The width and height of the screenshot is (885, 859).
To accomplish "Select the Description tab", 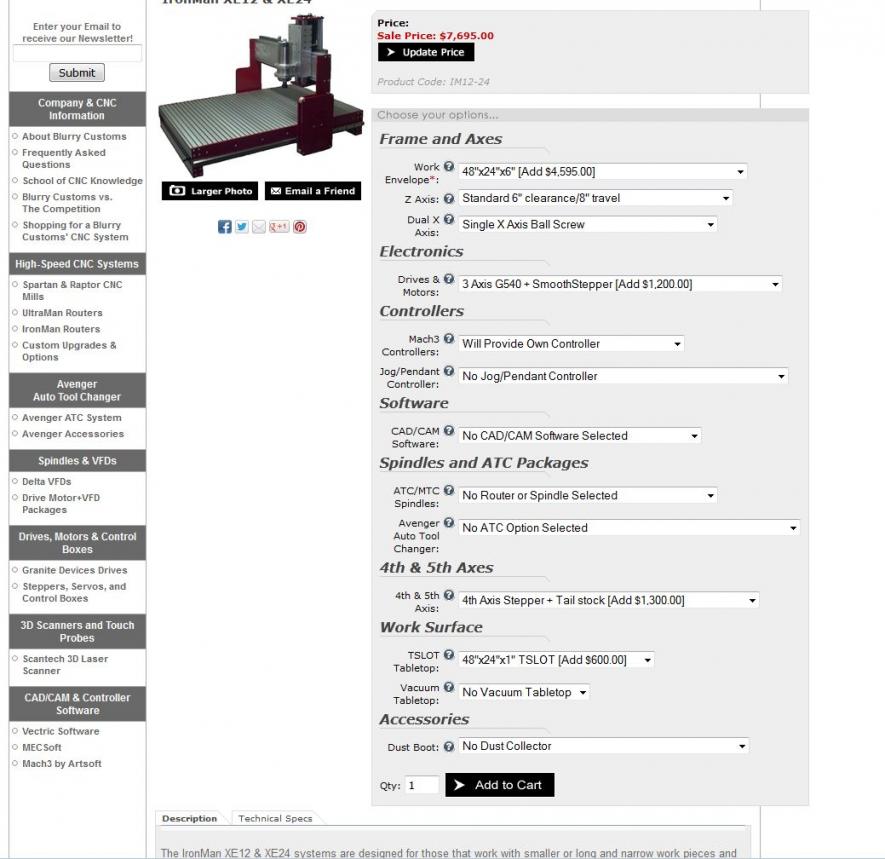I will [x=190, y=819].
